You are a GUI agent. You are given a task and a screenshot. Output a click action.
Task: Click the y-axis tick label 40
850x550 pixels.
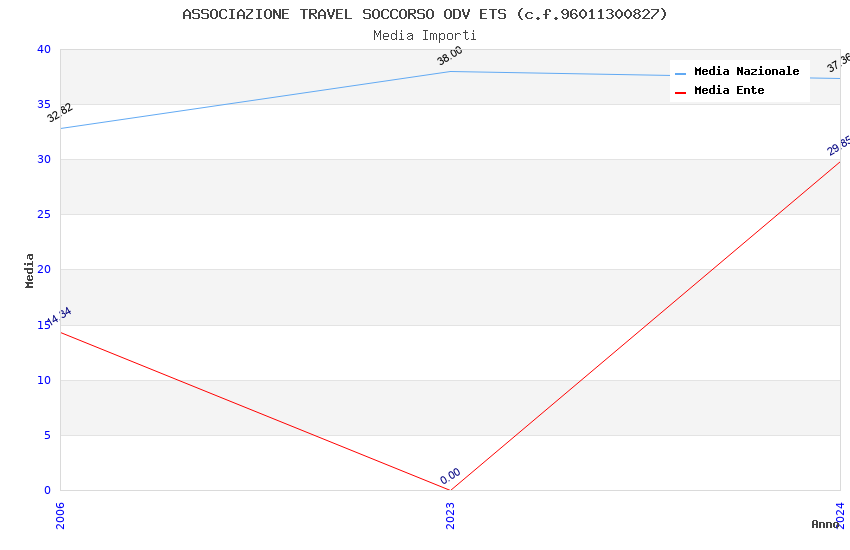coord(44,49)
